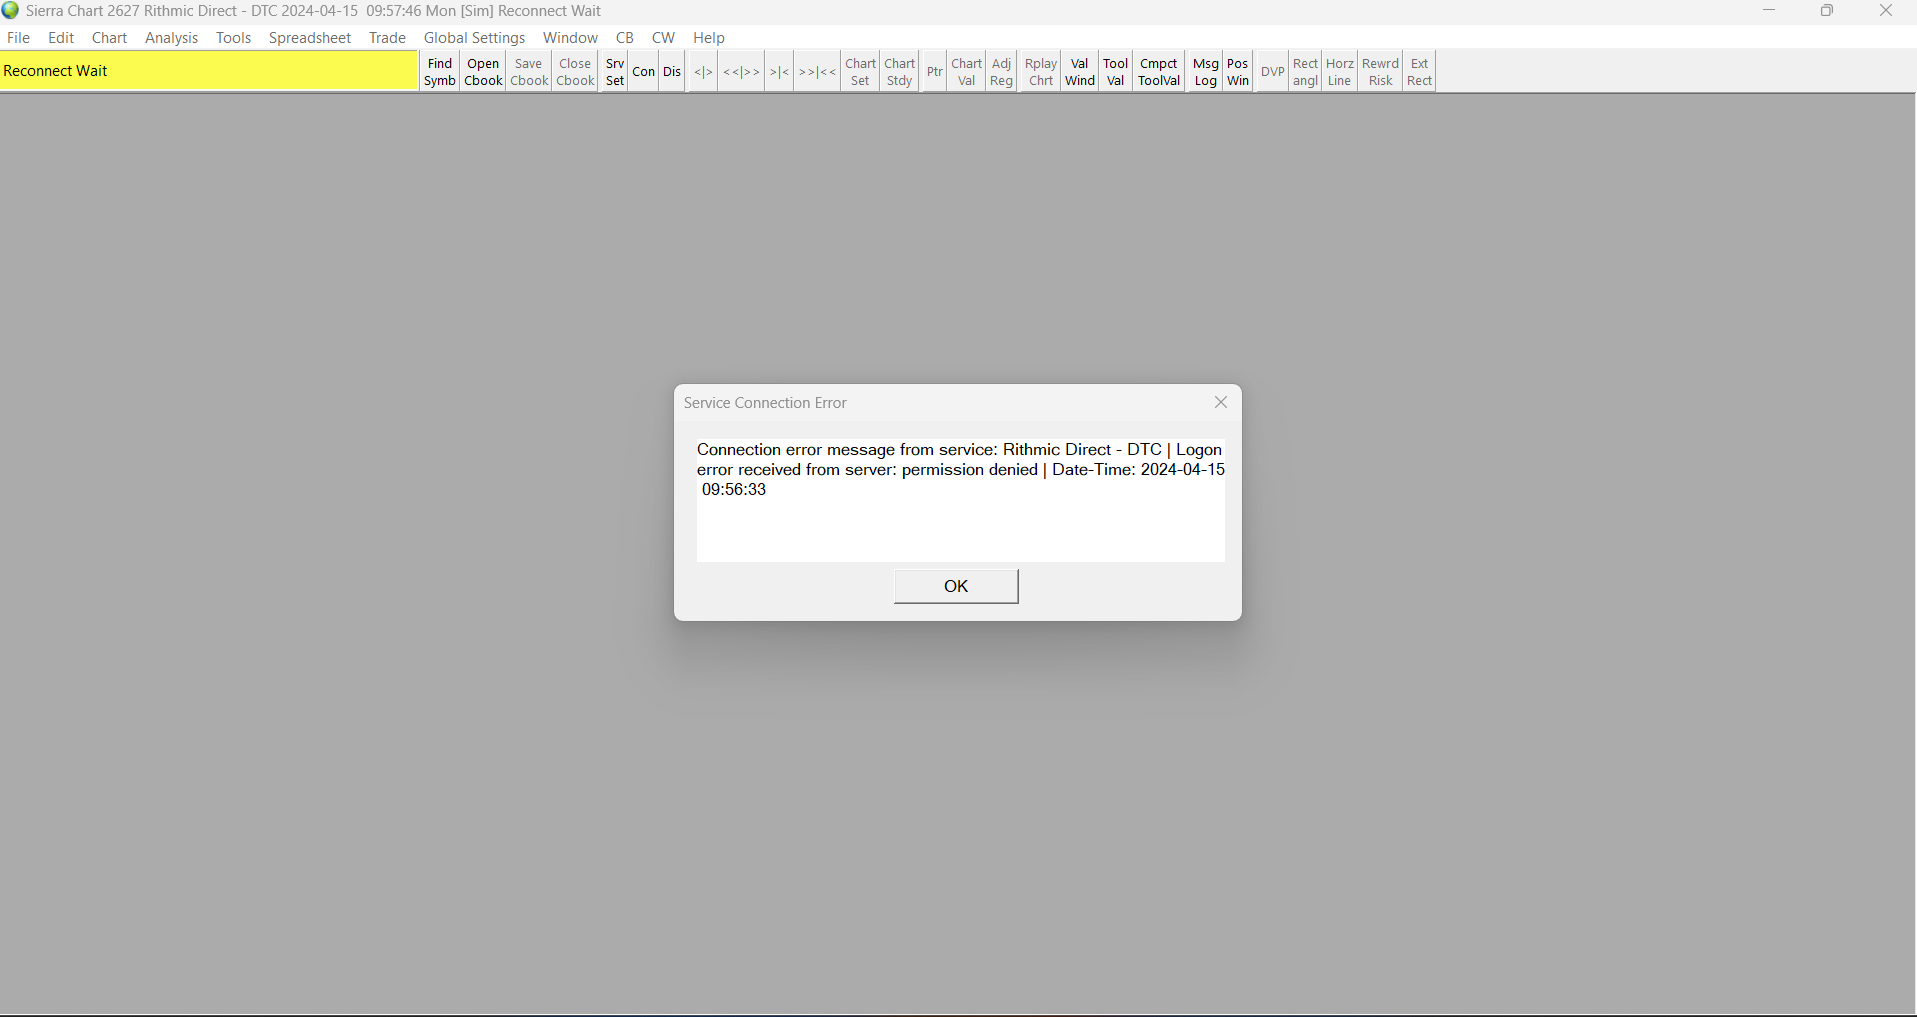Open the Edit menu
This screenshot has height=1017, width=1917.
click(61, 38)
